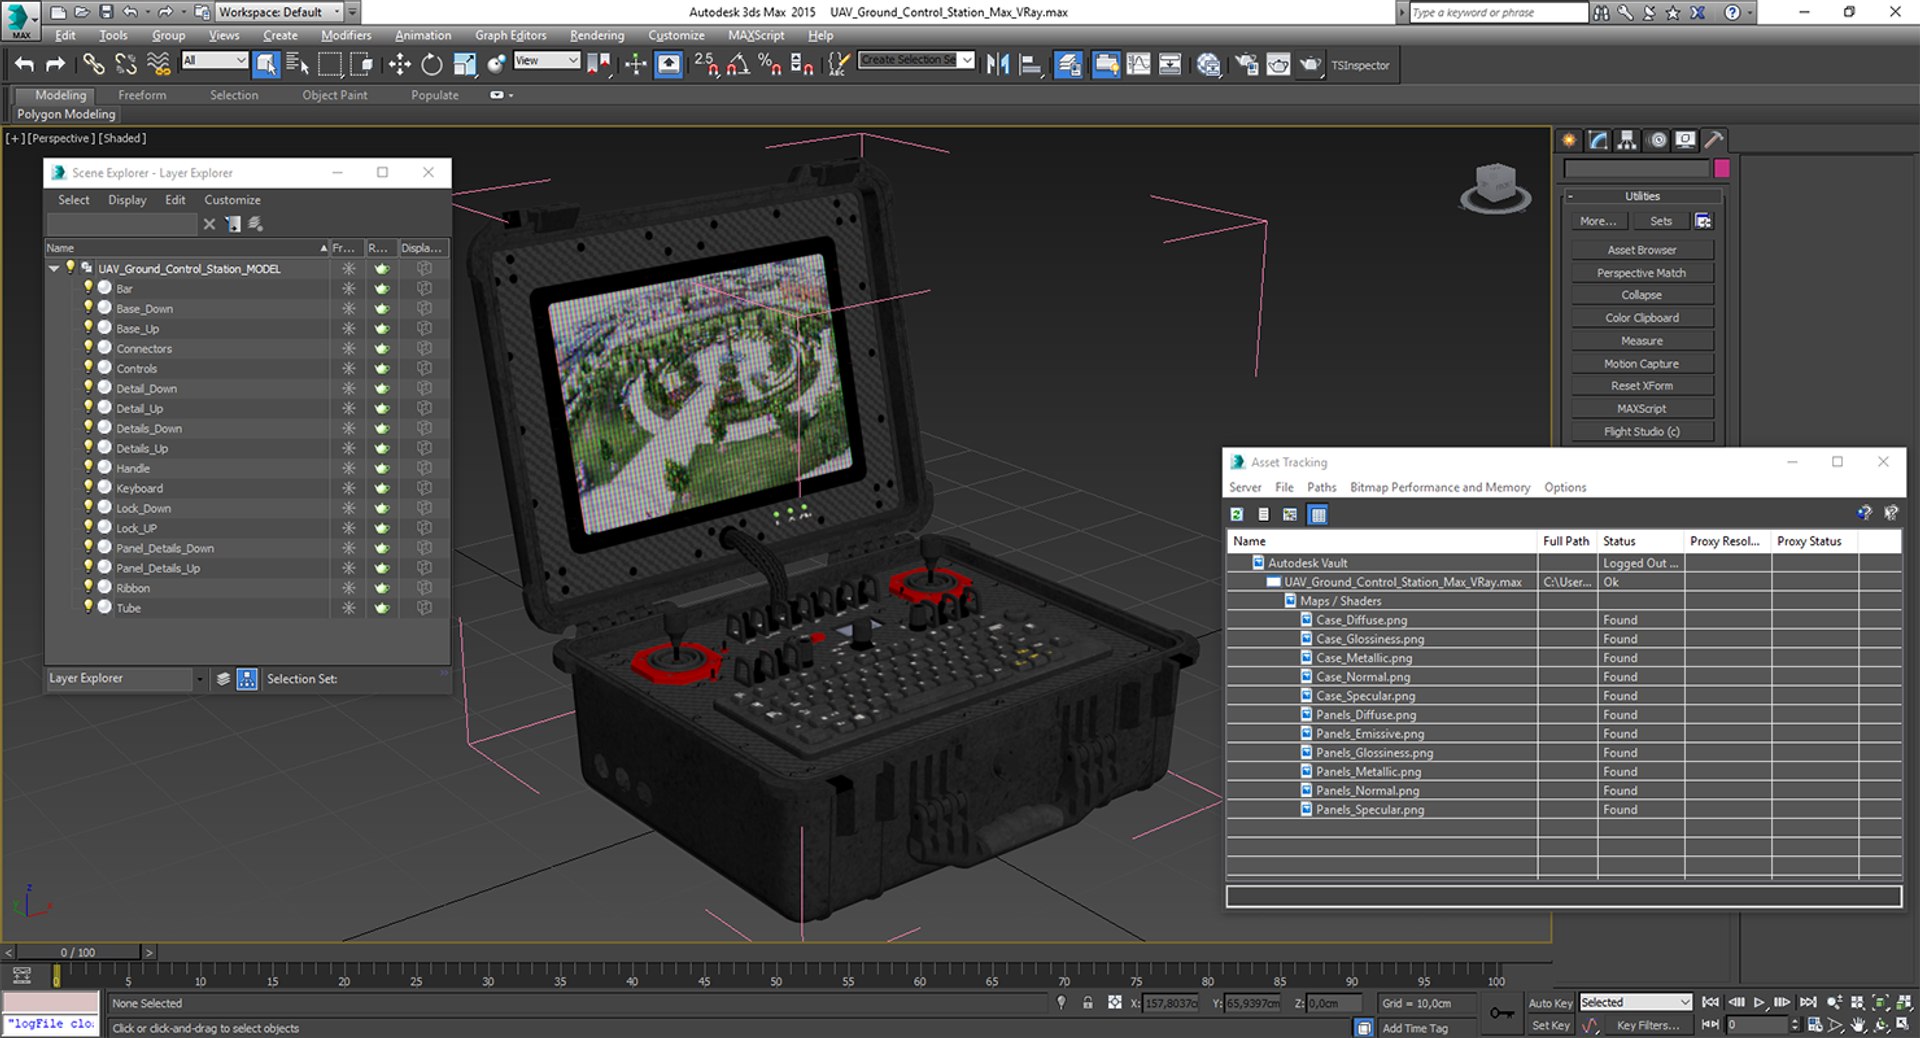Open the Create command panel tab
Image resolution: width=1920 pixels, height=1038 pixels.
point(1569,140)
